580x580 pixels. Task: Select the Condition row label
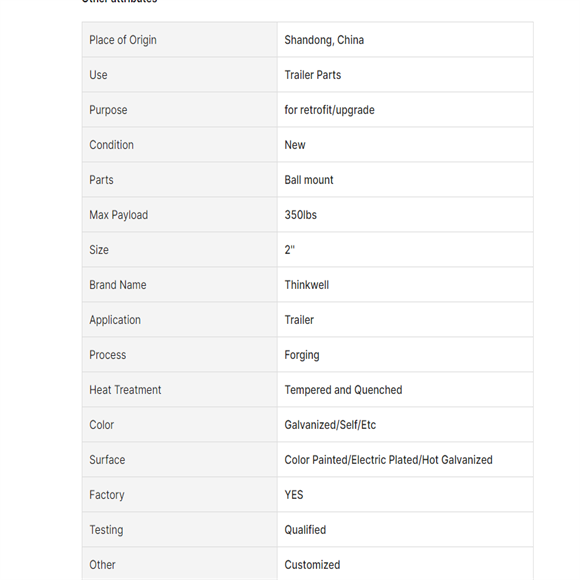[111, 145]
